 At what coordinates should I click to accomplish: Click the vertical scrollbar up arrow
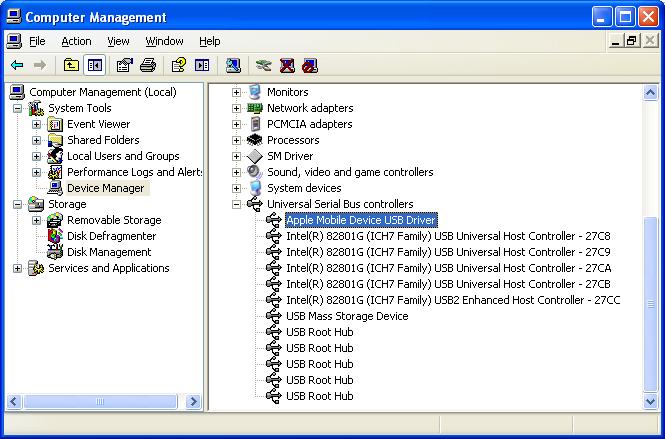point(650,92)
